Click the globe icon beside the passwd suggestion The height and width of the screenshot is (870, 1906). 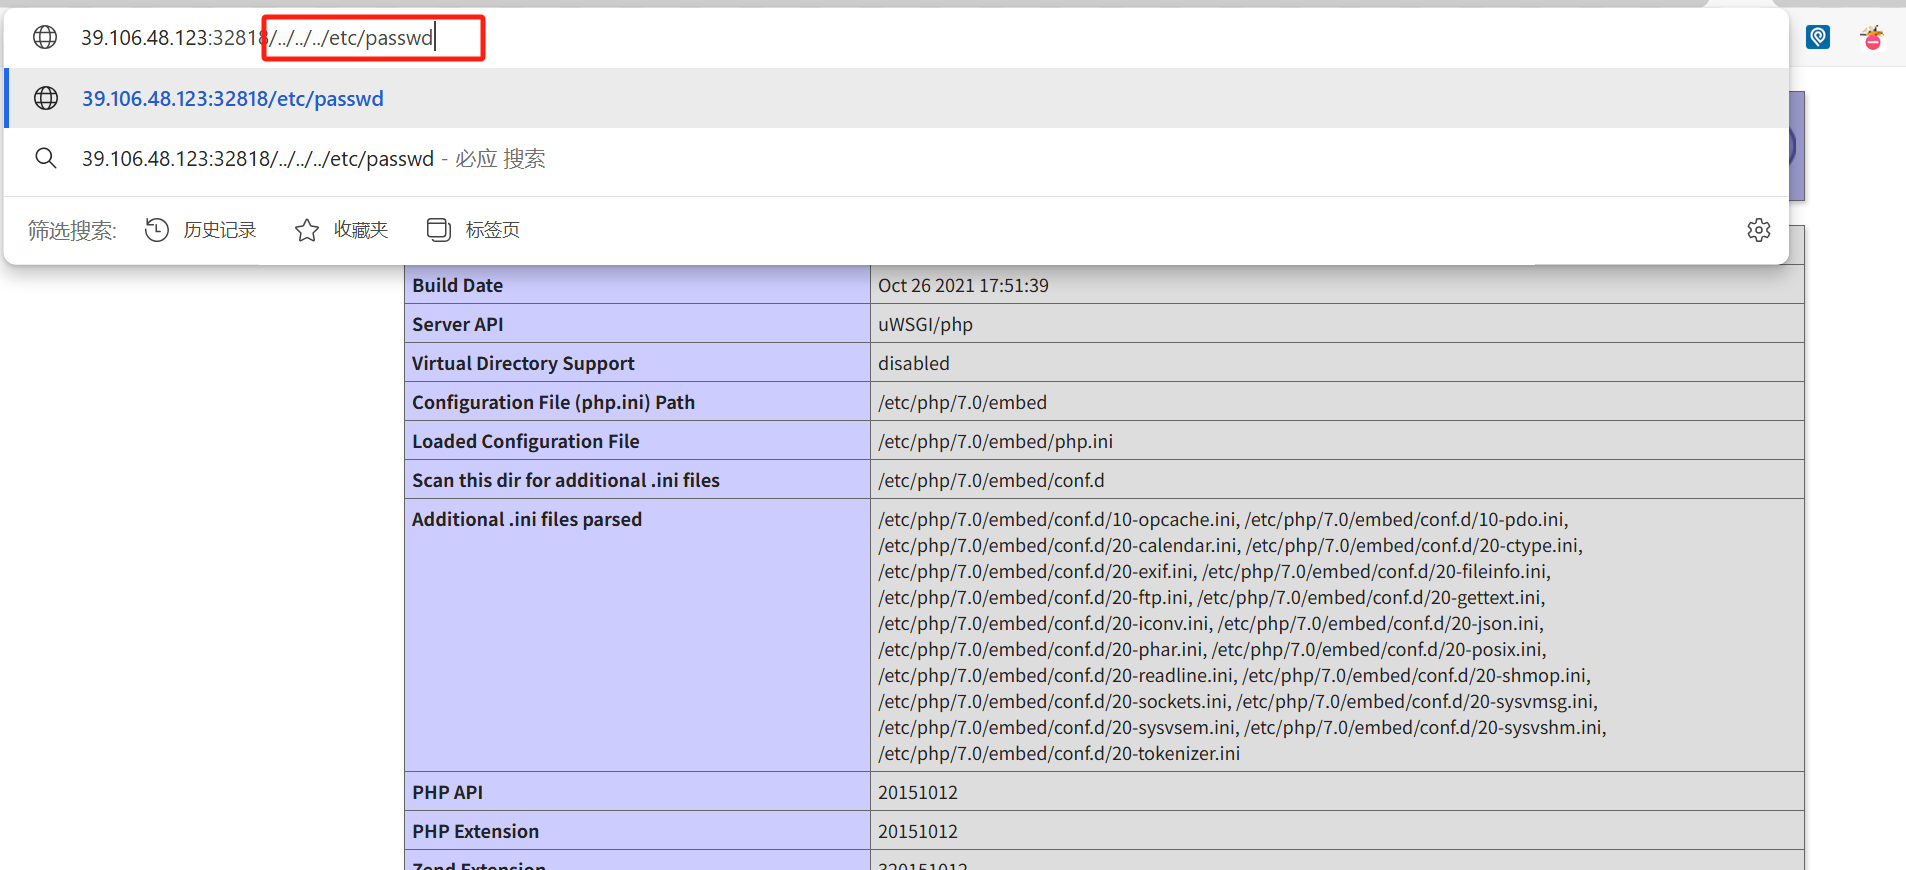(46, 98)
